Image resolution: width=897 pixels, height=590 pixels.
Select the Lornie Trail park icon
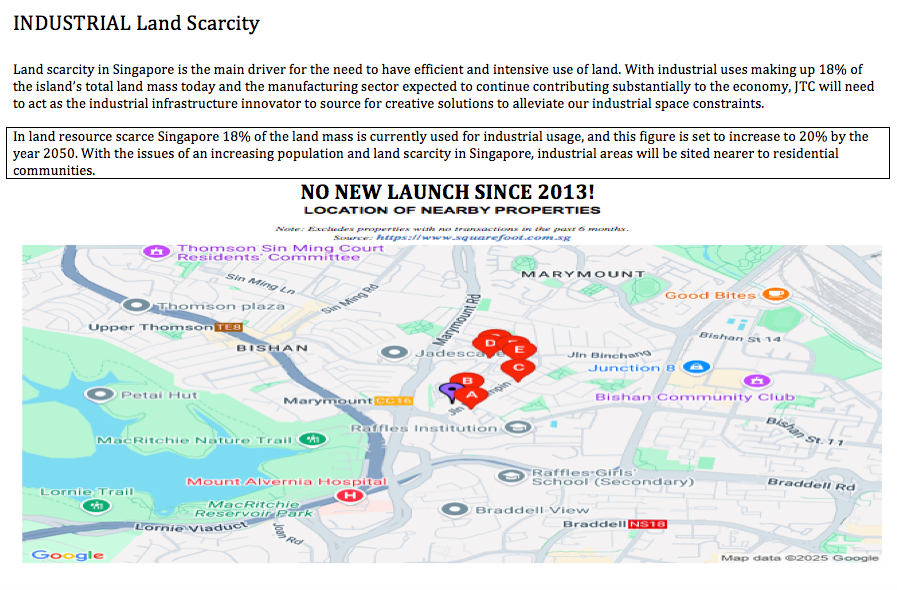95,505
